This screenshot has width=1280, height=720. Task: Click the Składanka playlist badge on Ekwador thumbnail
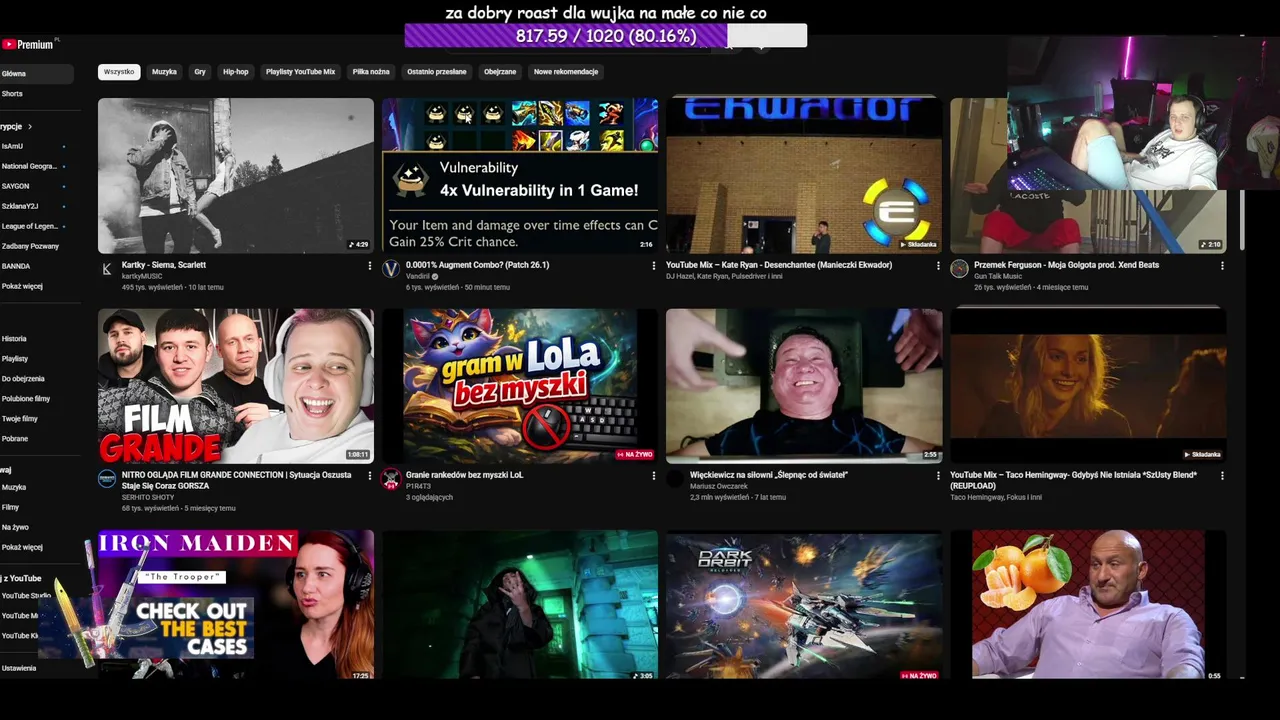coord(919,244)
